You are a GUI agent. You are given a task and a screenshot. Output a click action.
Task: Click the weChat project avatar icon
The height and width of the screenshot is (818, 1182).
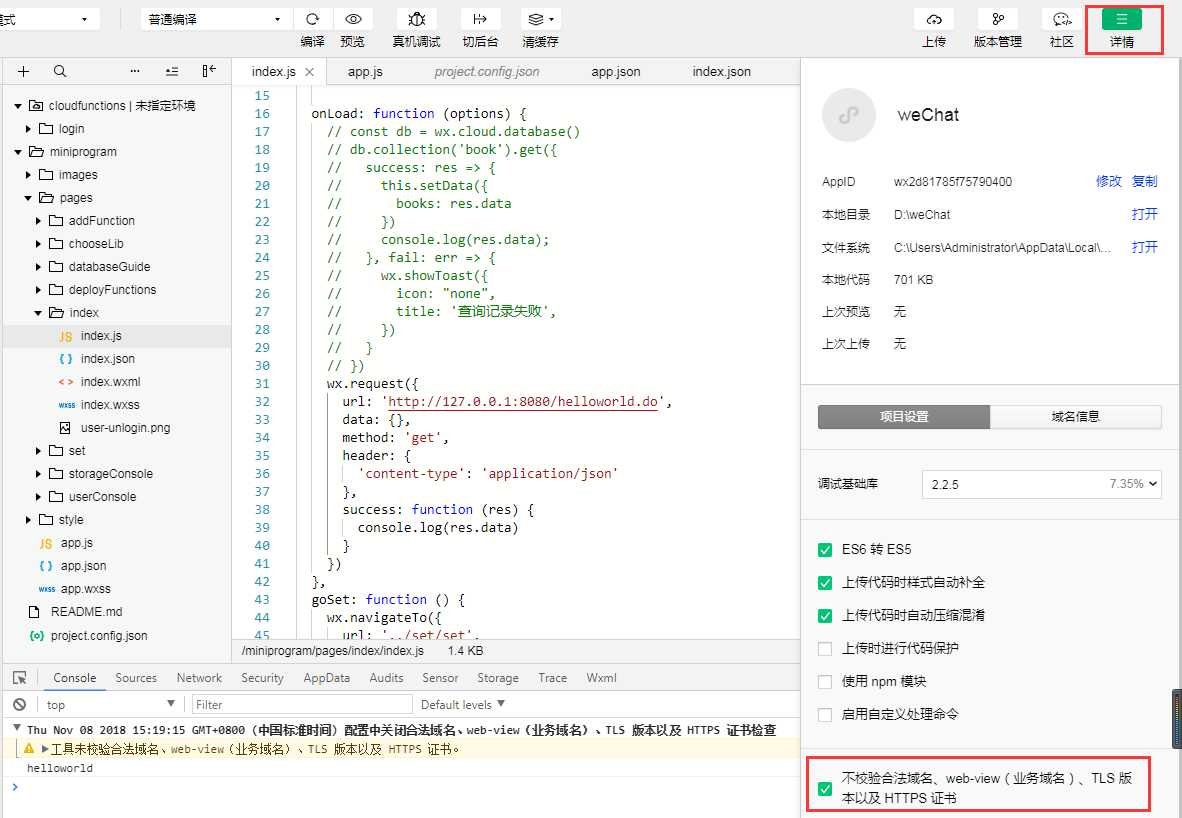849,115
